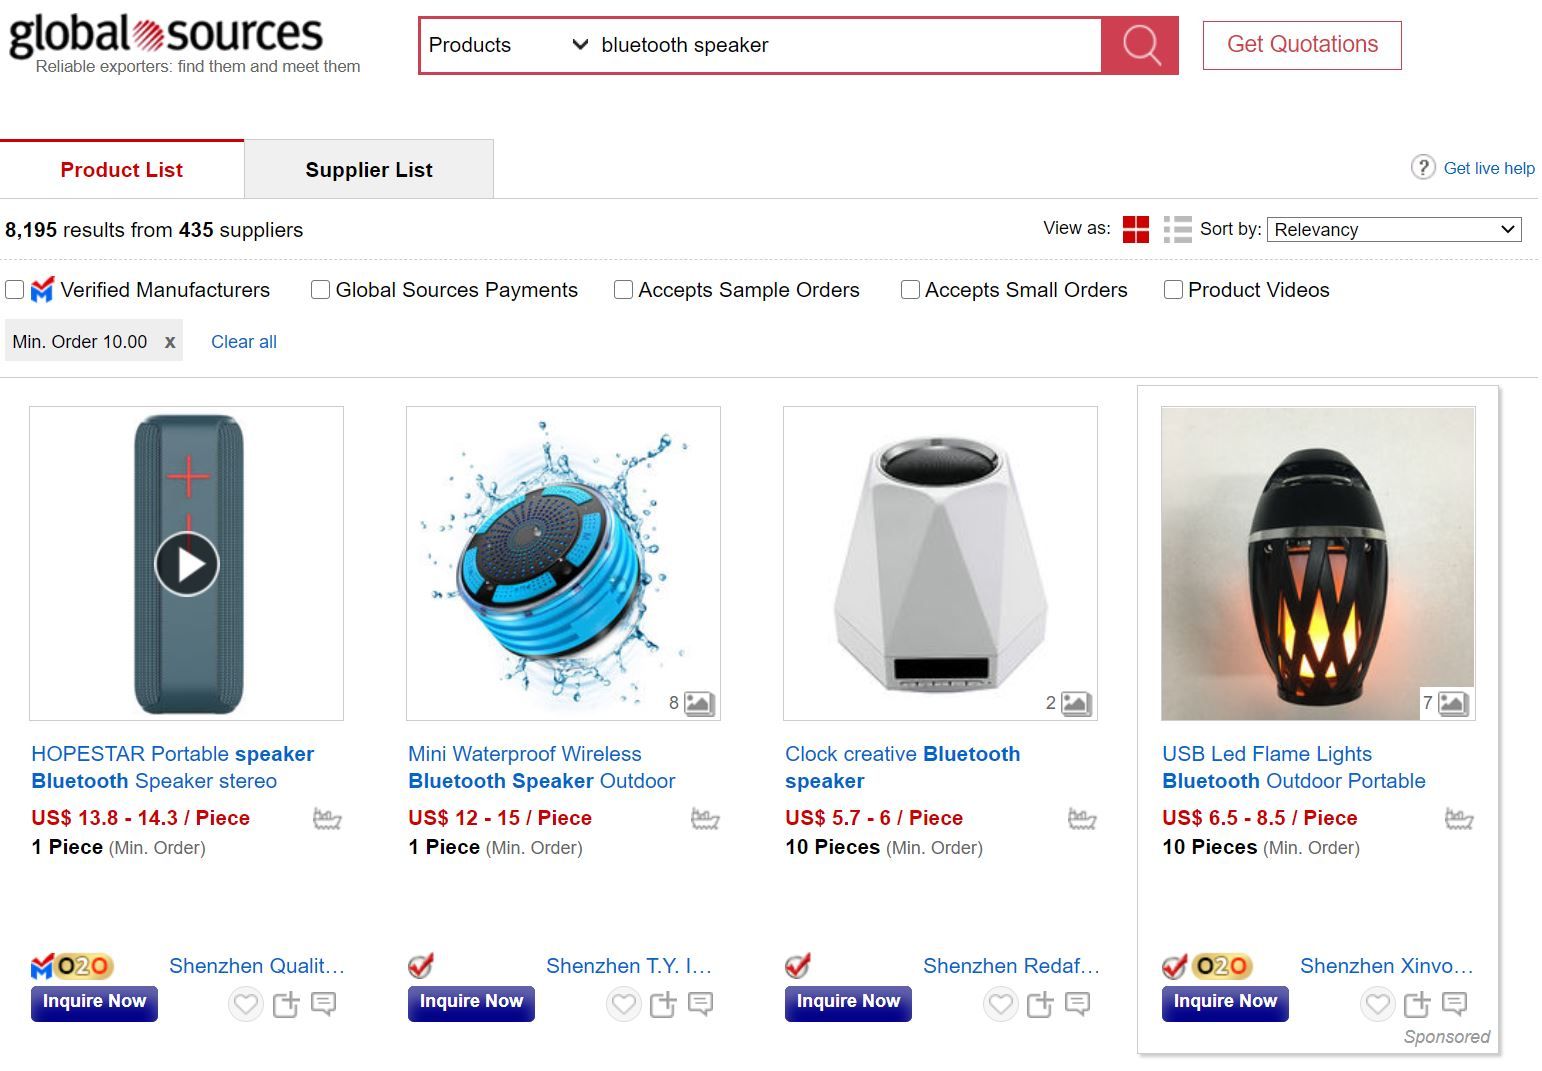Click the red search magnifier button
The image size is (1542, 1071).
(x=1140, y=45)
